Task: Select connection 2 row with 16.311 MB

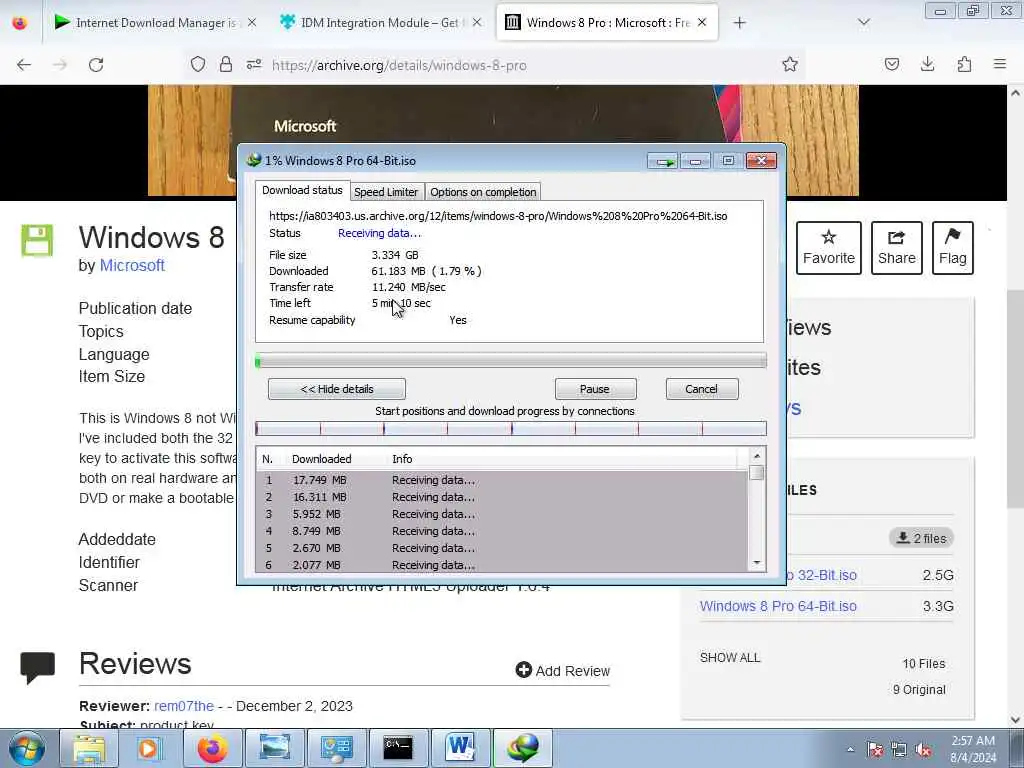Action: [x=502, y=497]
